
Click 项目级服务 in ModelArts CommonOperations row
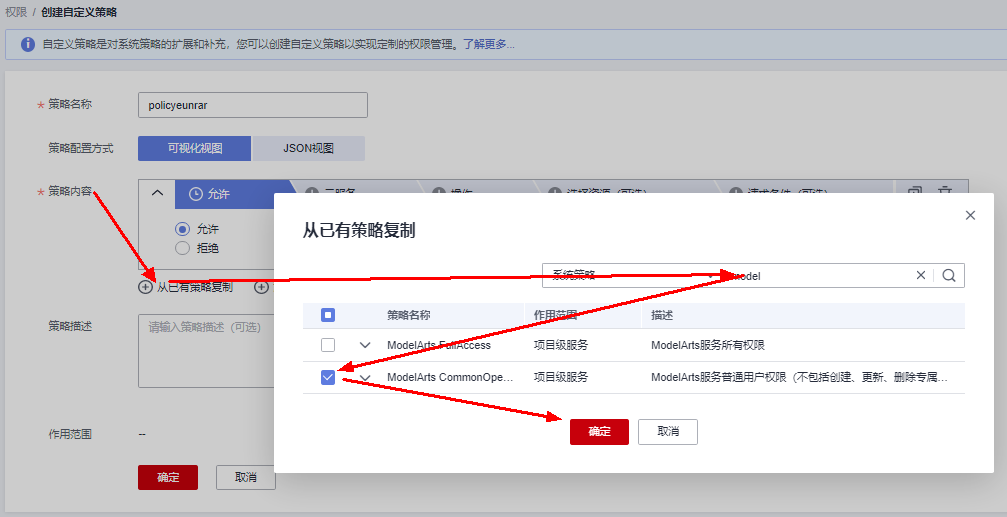(x=561, y=378)
